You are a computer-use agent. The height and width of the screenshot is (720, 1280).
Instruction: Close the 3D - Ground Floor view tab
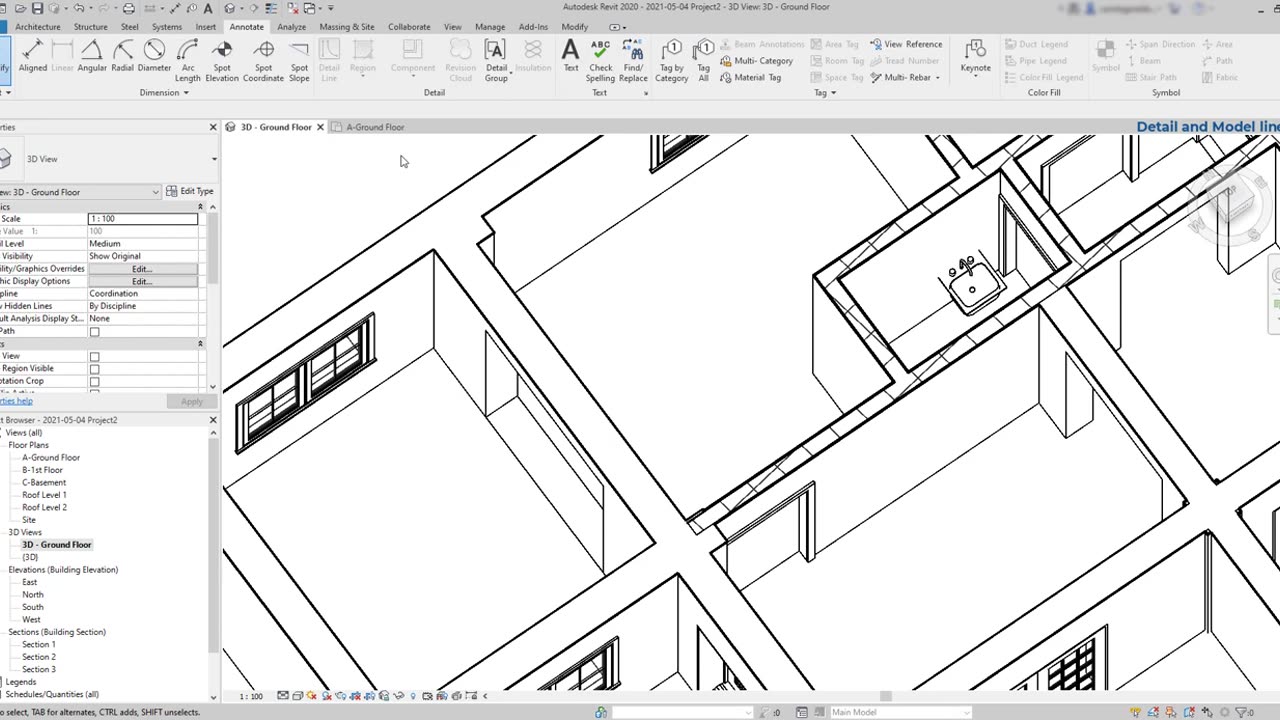click(320, 127)
